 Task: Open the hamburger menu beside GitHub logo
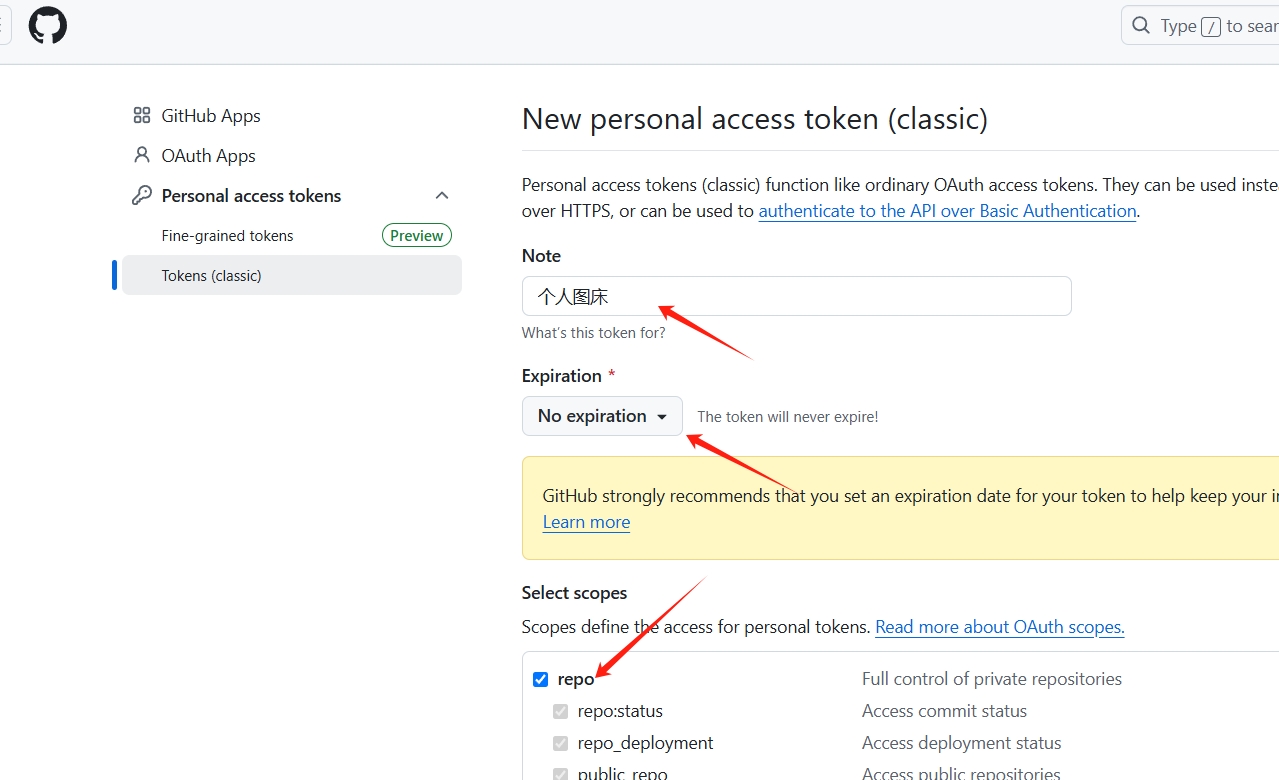(4, 25)
